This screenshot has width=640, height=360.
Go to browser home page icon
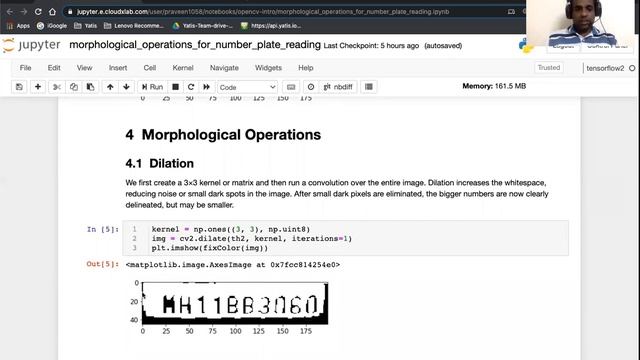point(52,12)
